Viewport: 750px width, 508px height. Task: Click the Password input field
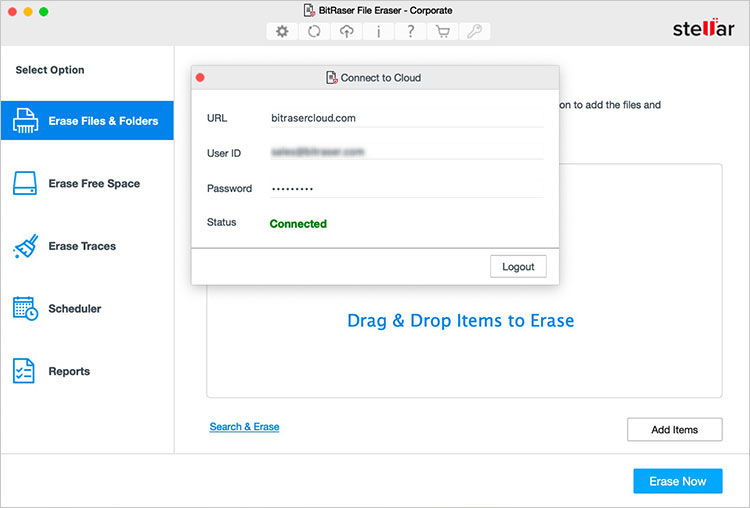[407, 188]
